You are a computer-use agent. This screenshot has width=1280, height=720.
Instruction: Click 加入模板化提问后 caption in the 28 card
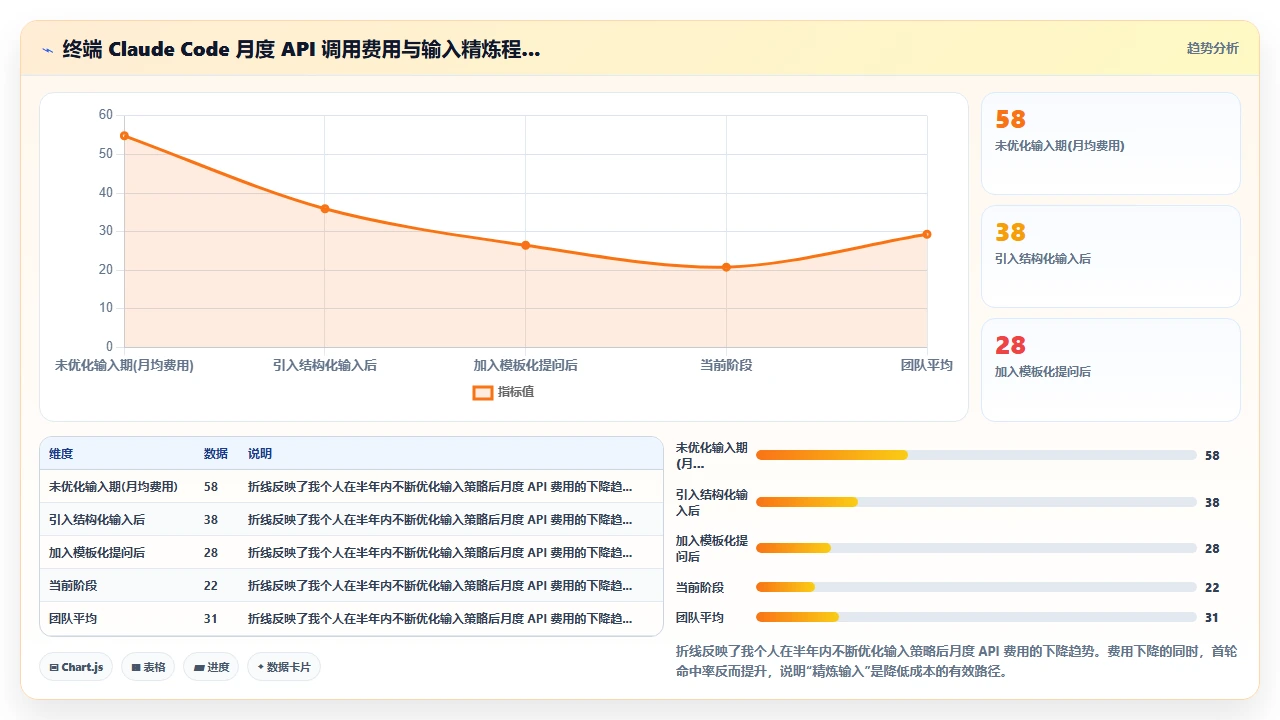pos(1043,372)
